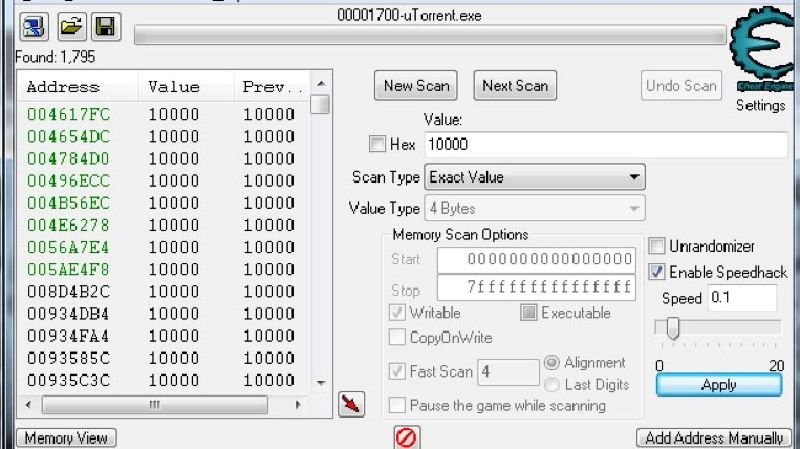Toggle the Unrandomizer checkbox

pyautogui.click(x=657, y=246)
